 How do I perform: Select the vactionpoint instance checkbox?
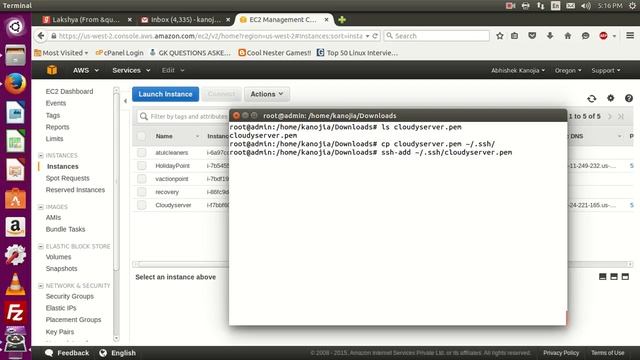141,179
